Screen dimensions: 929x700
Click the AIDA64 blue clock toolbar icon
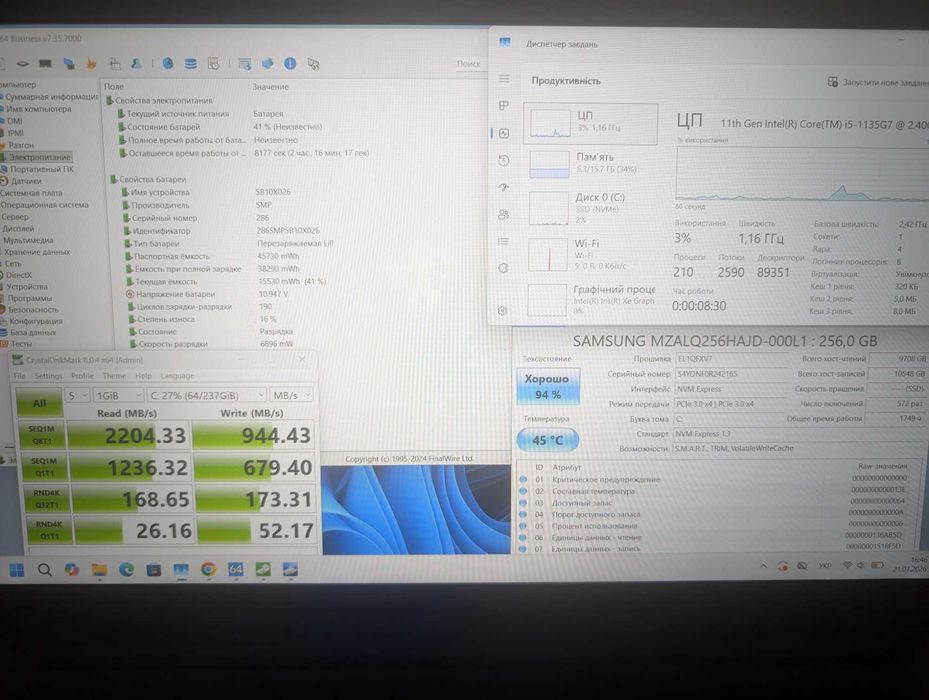click(x=168, y=63)
